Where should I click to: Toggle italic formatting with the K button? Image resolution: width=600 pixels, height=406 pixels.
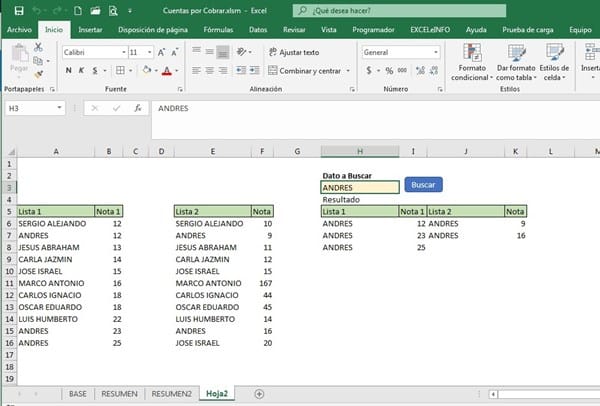click(x=81, y=71)
